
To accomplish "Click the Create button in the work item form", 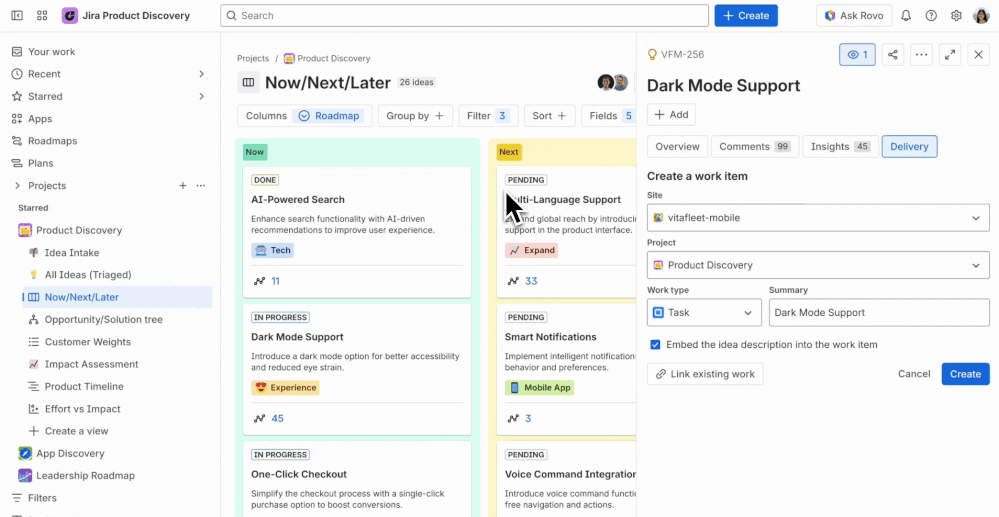I will pos(965,374).
